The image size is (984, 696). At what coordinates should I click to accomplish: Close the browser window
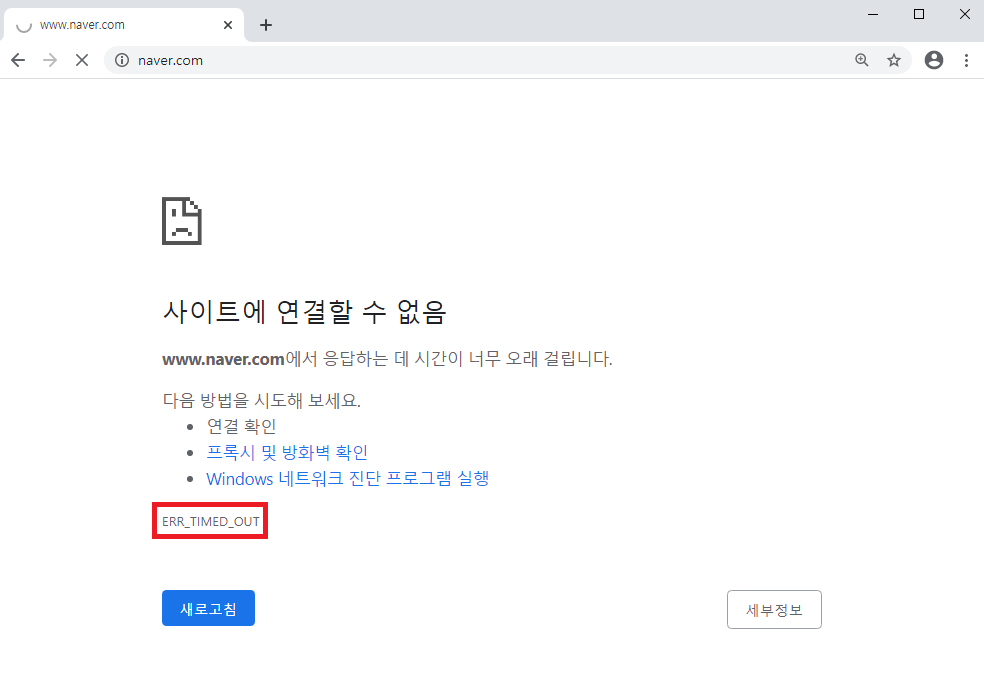click(965, 14)
